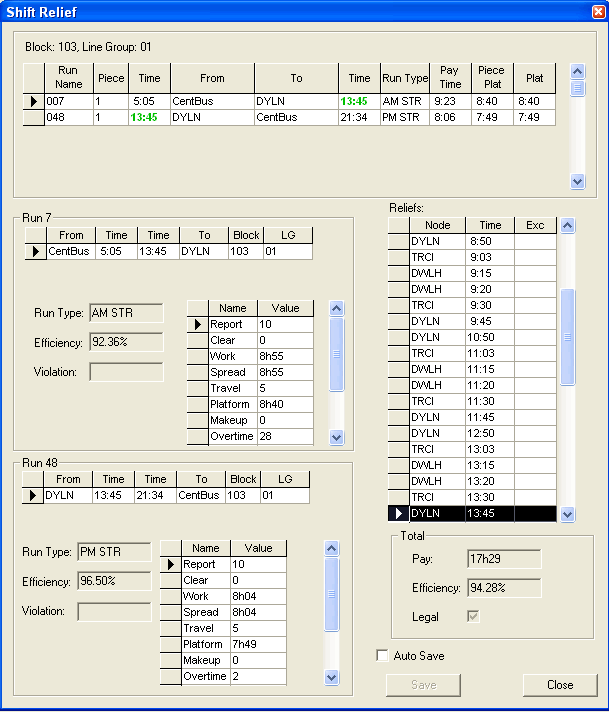Screen dimensions: 609x712
Task: Click green 13:45 time in run 048 row
Action: (x=149, y=117)
